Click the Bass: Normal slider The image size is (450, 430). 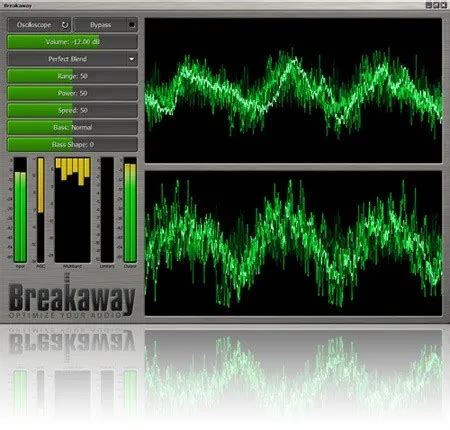click(x=72, y=127)
